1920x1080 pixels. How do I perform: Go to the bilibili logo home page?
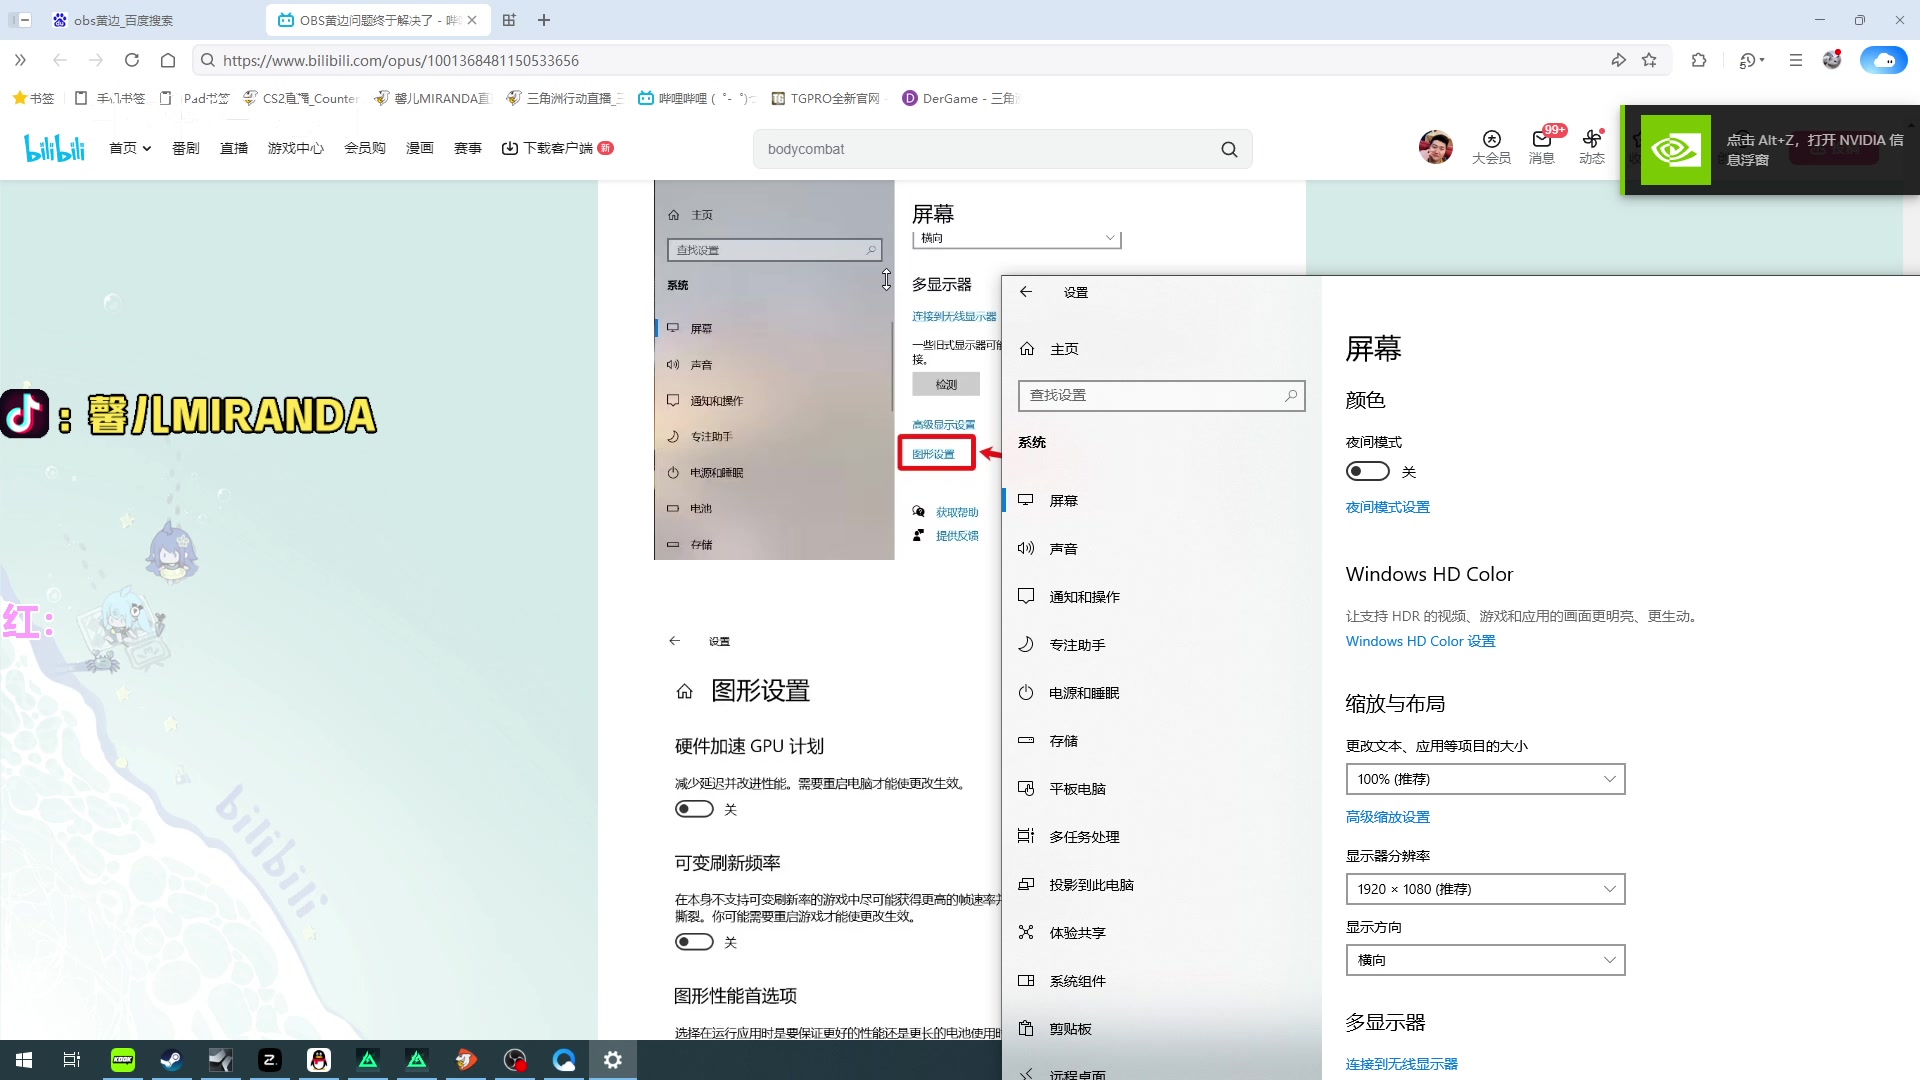click(55, 148)
